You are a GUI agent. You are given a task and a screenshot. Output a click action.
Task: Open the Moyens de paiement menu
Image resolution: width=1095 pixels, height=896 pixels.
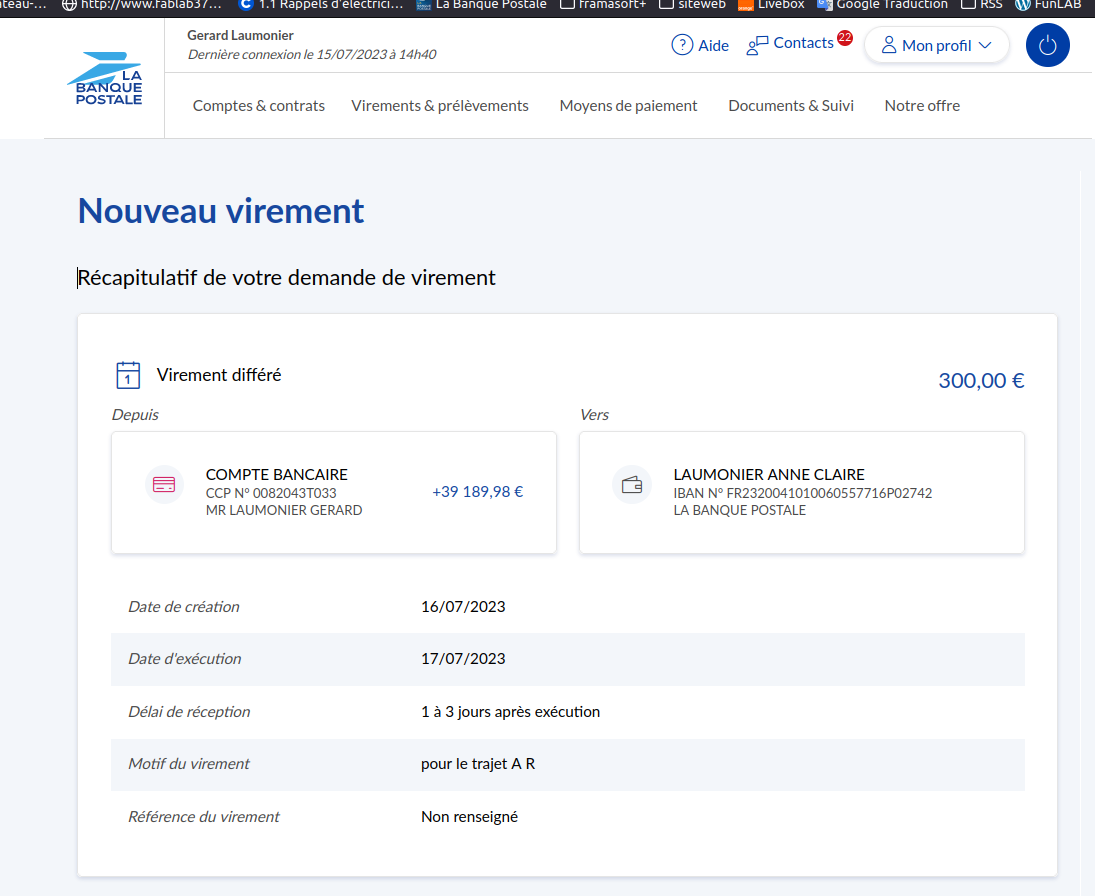(628, 106)
